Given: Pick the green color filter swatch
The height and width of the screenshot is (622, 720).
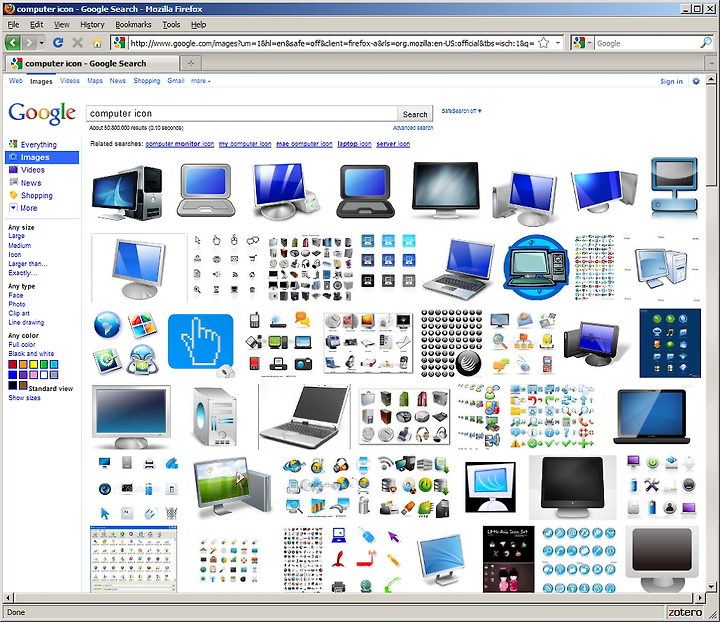Looking at the screenshot, I should coord(44,364).
